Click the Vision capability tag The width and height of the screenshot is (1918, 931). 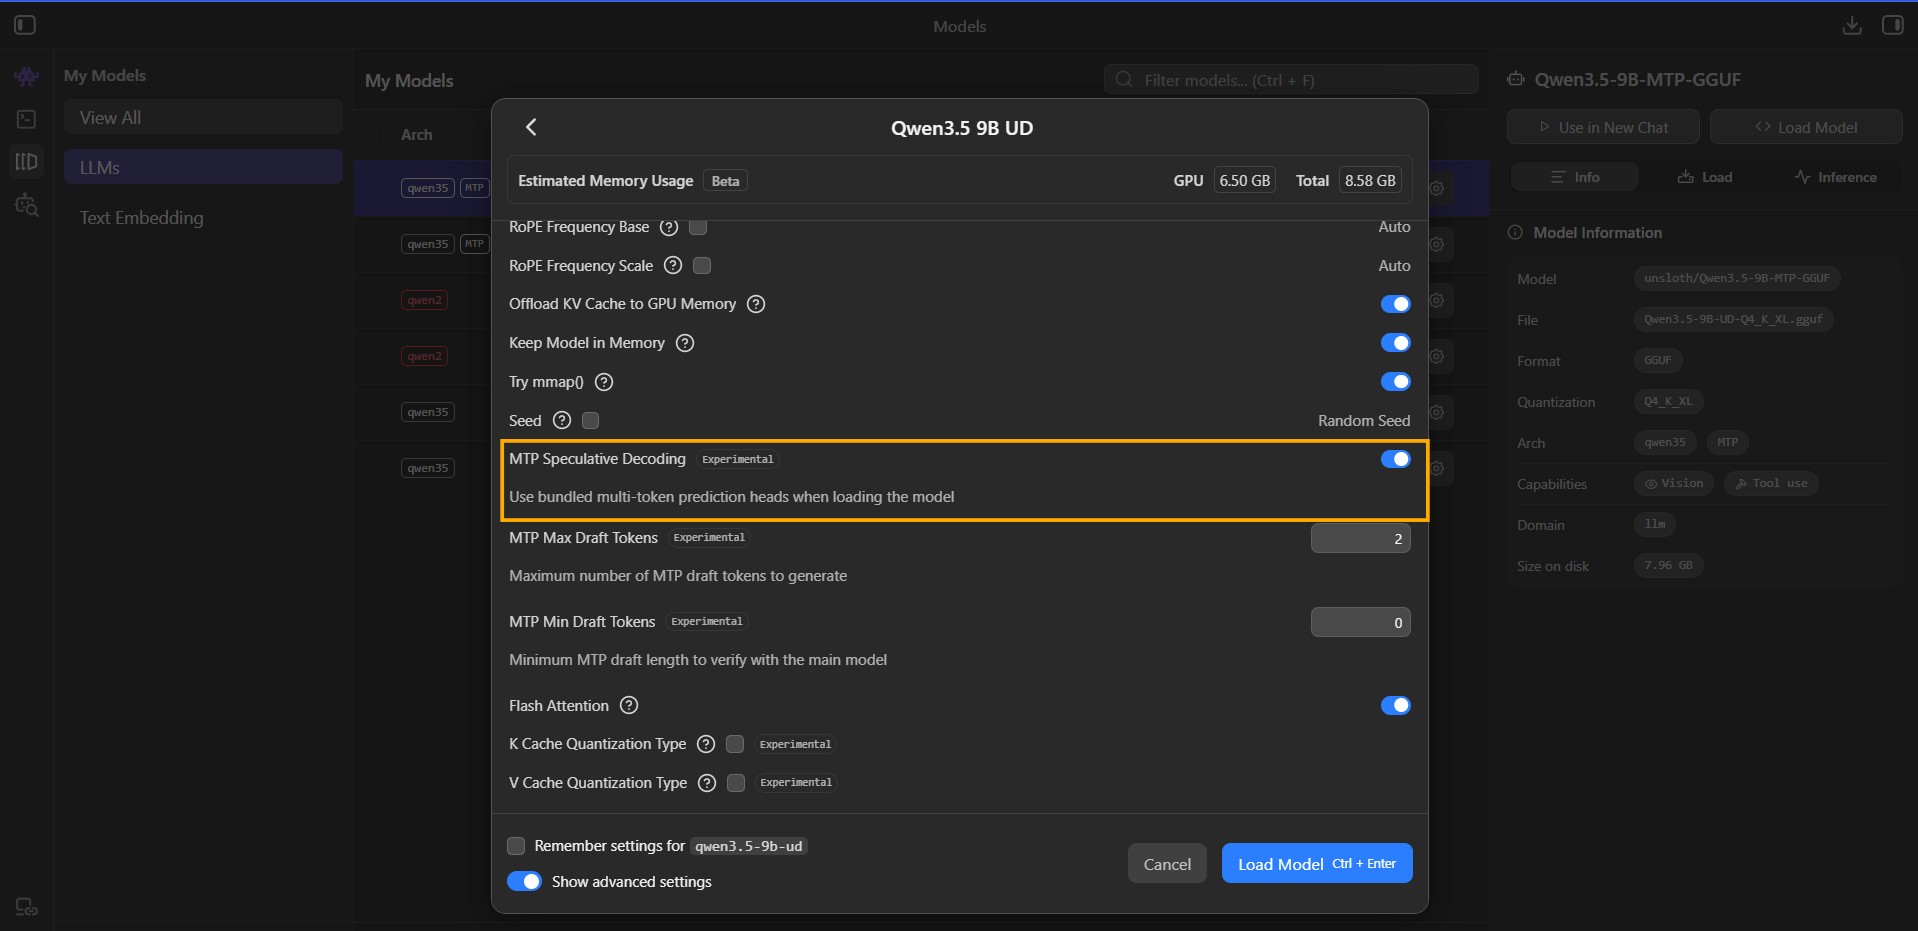point(1674,483)
